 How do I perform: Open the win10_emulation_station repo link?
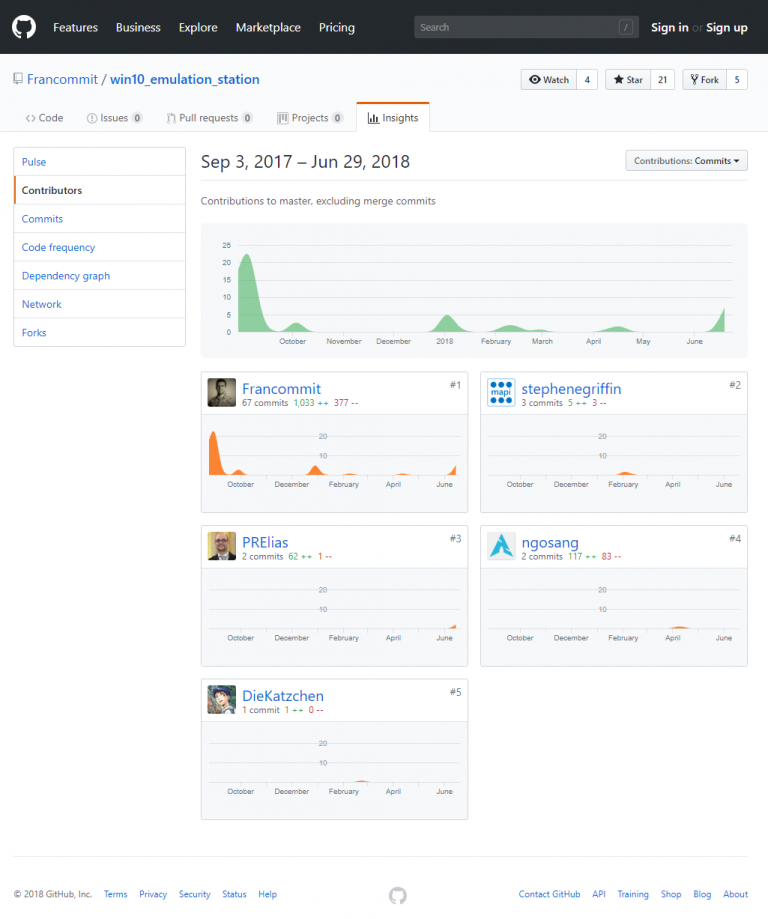tap(185, 79)
